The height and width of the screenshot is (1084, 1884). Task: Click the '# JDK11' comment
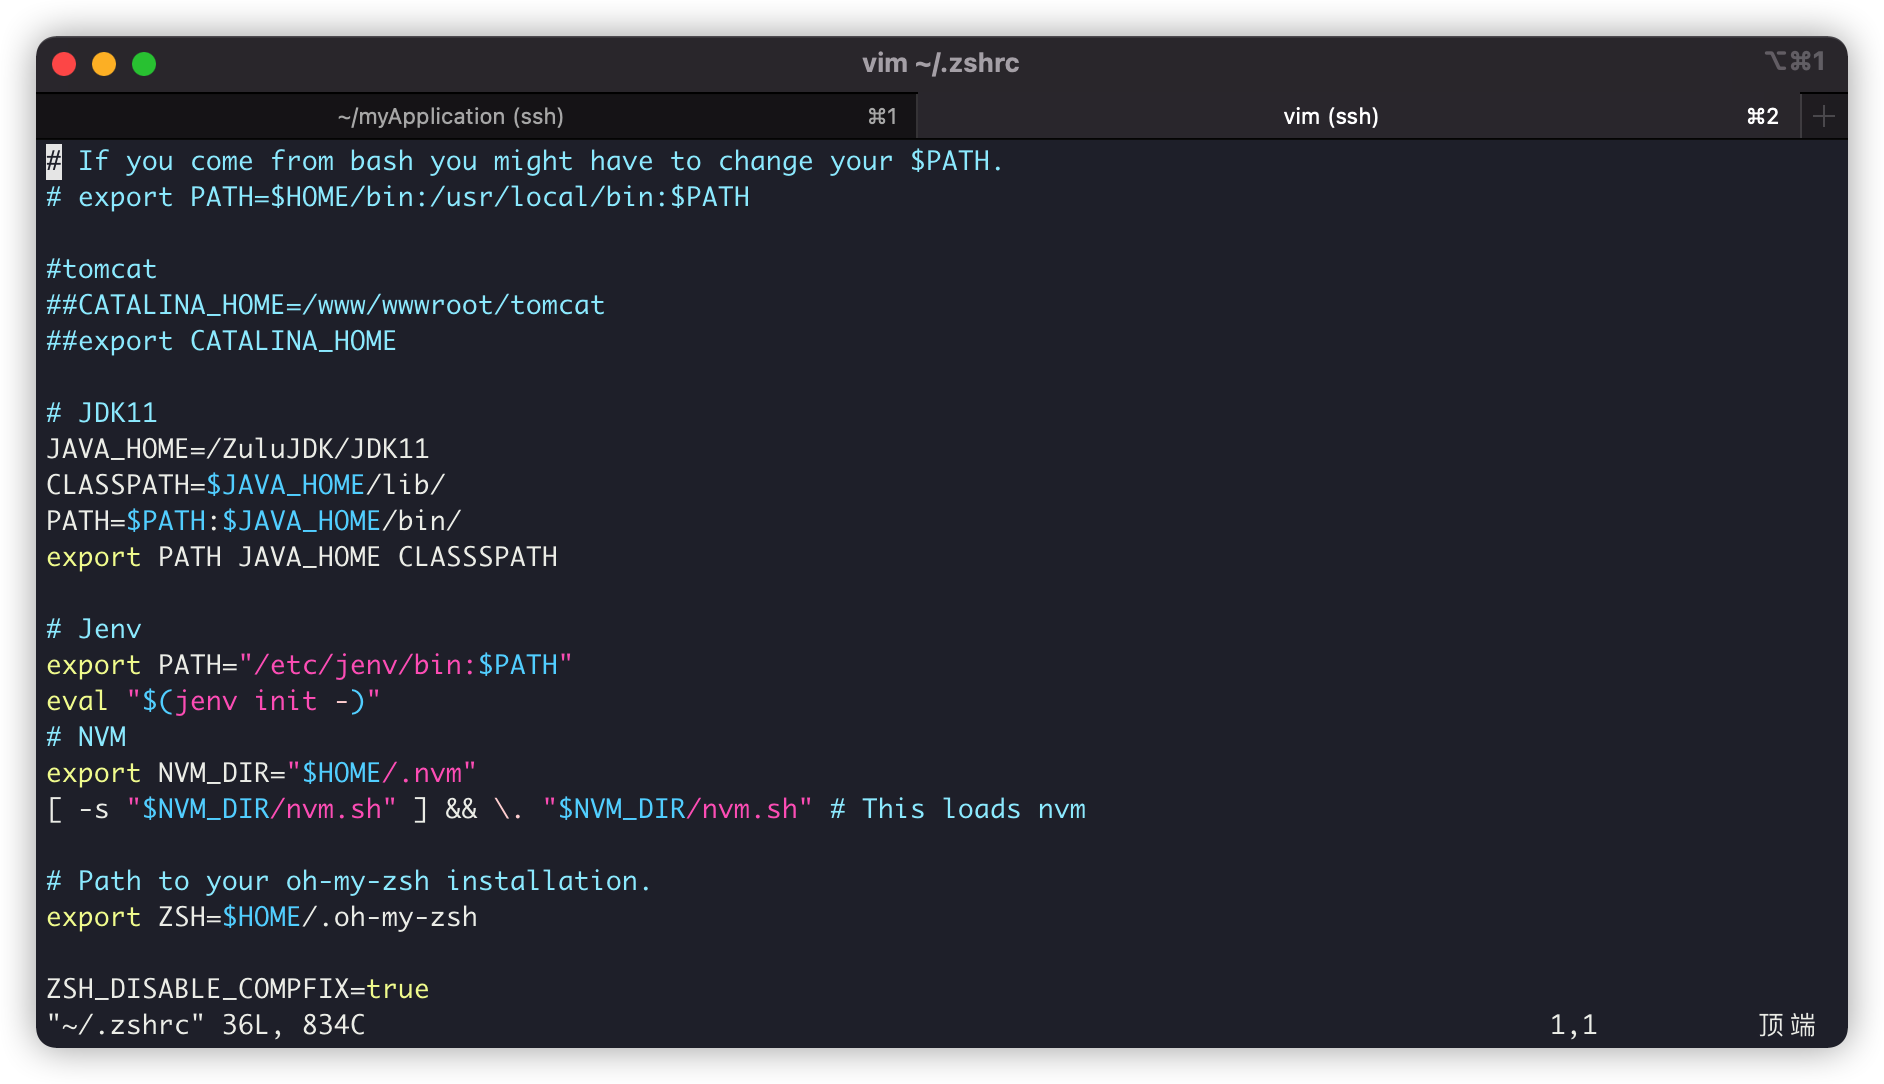(x=102, y=413)
